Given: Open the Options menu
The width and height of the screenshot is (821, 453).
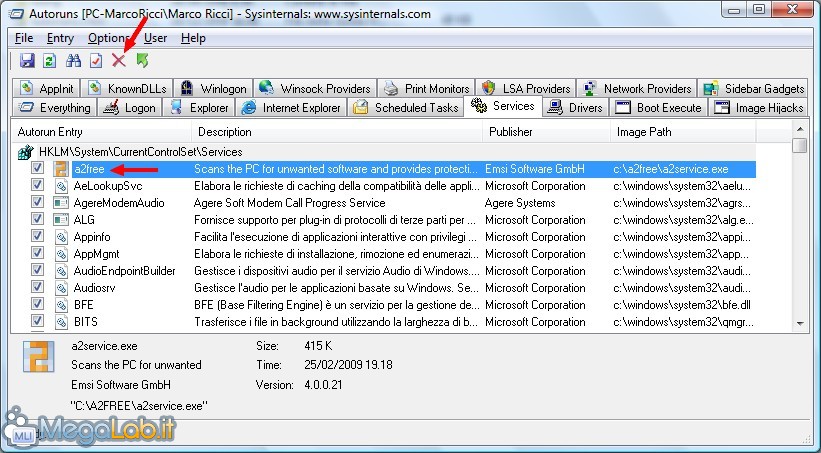Looking at the screenshot, I should (108, 38).
